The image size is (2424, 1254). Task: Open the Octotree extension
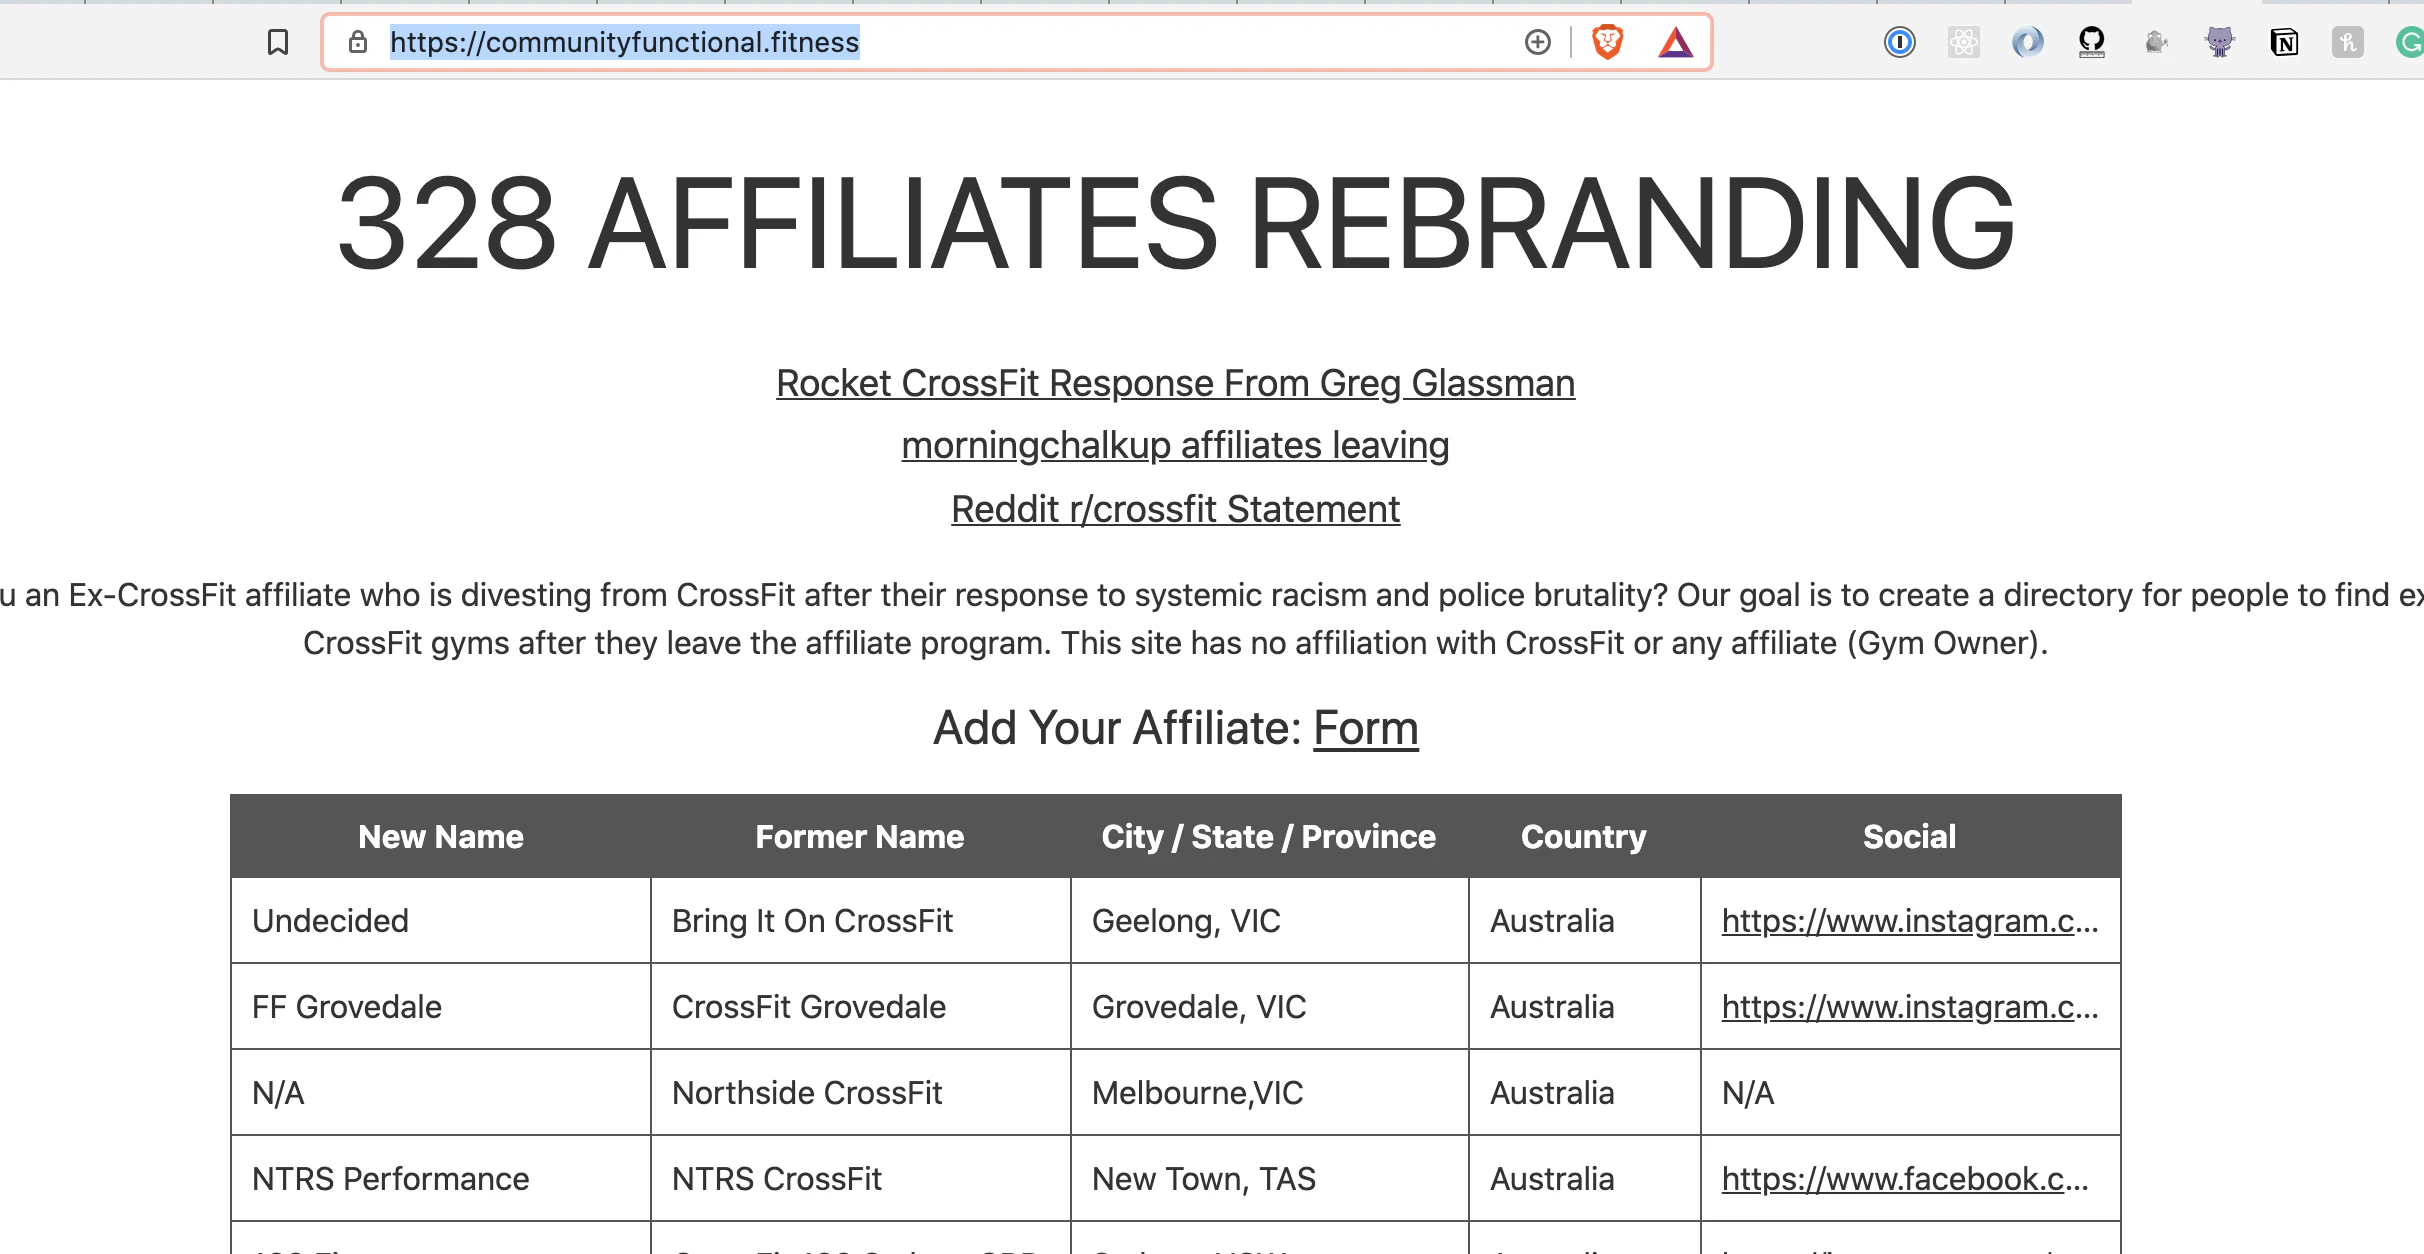tap(2220, 42)
